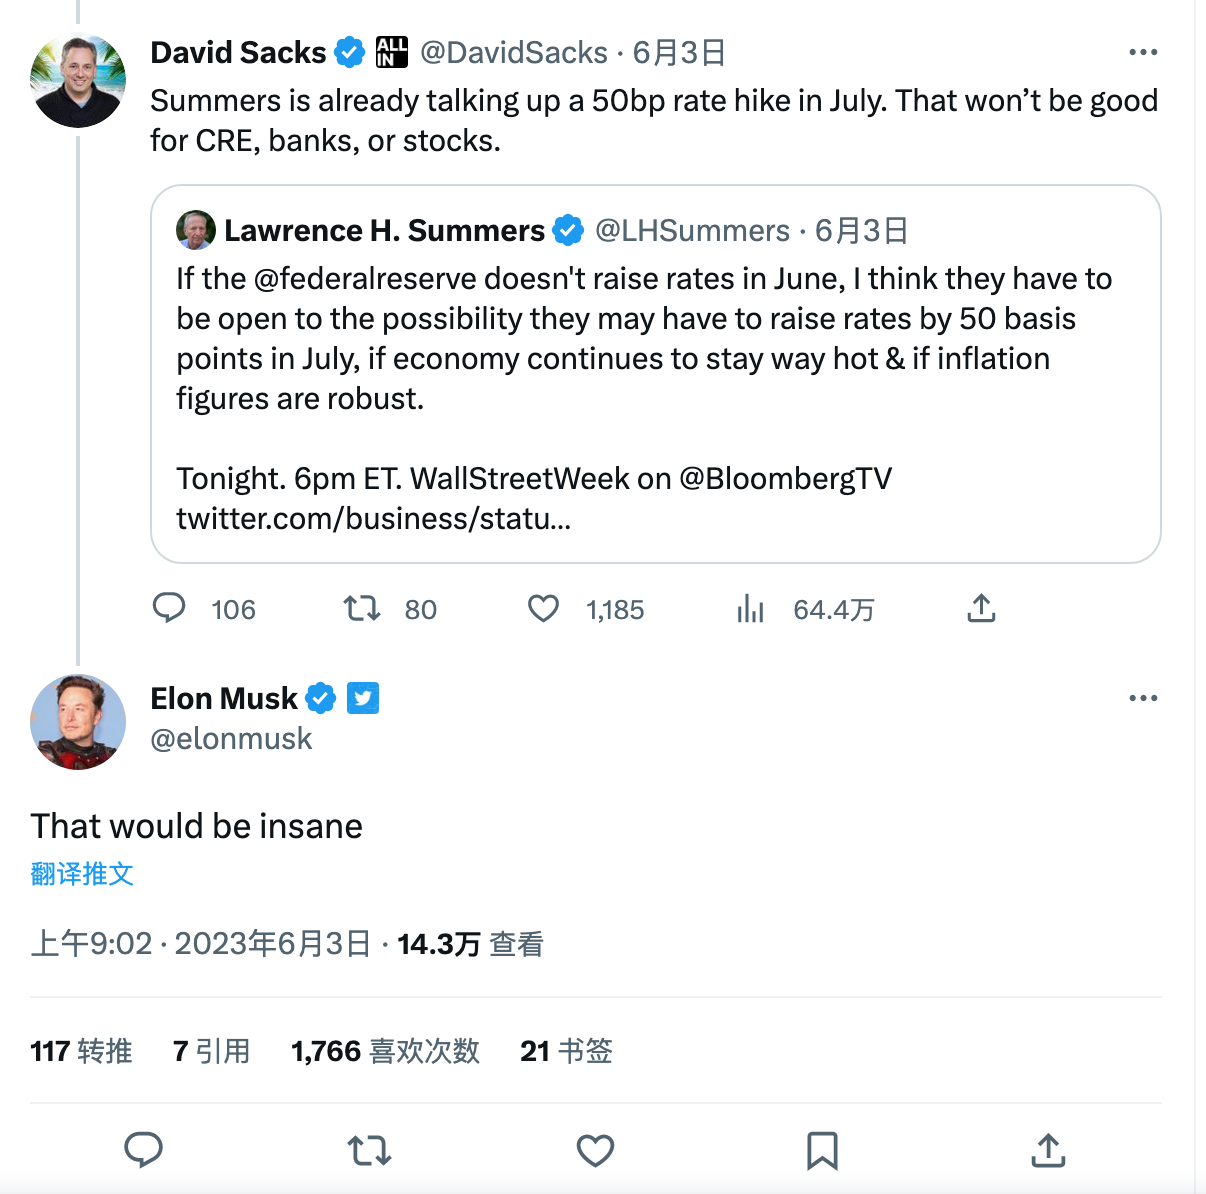Retweet David Sacks' post
The height and width of the screenshot is (1194, 1206).
[362, 608]
